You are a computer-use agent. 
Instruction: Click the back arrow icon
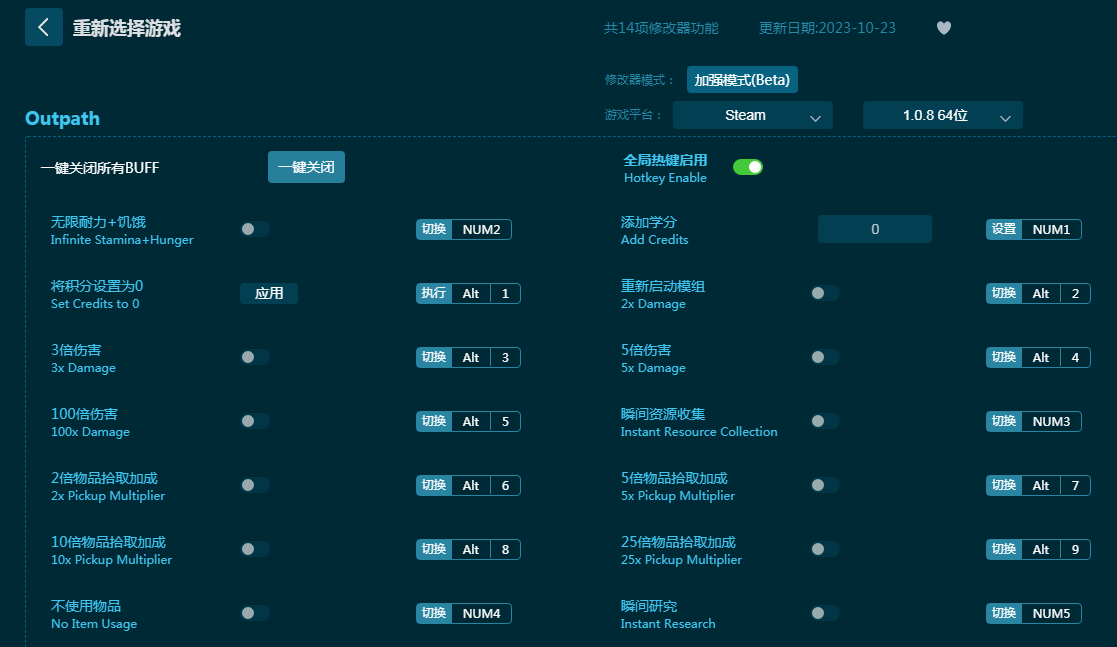43,27
